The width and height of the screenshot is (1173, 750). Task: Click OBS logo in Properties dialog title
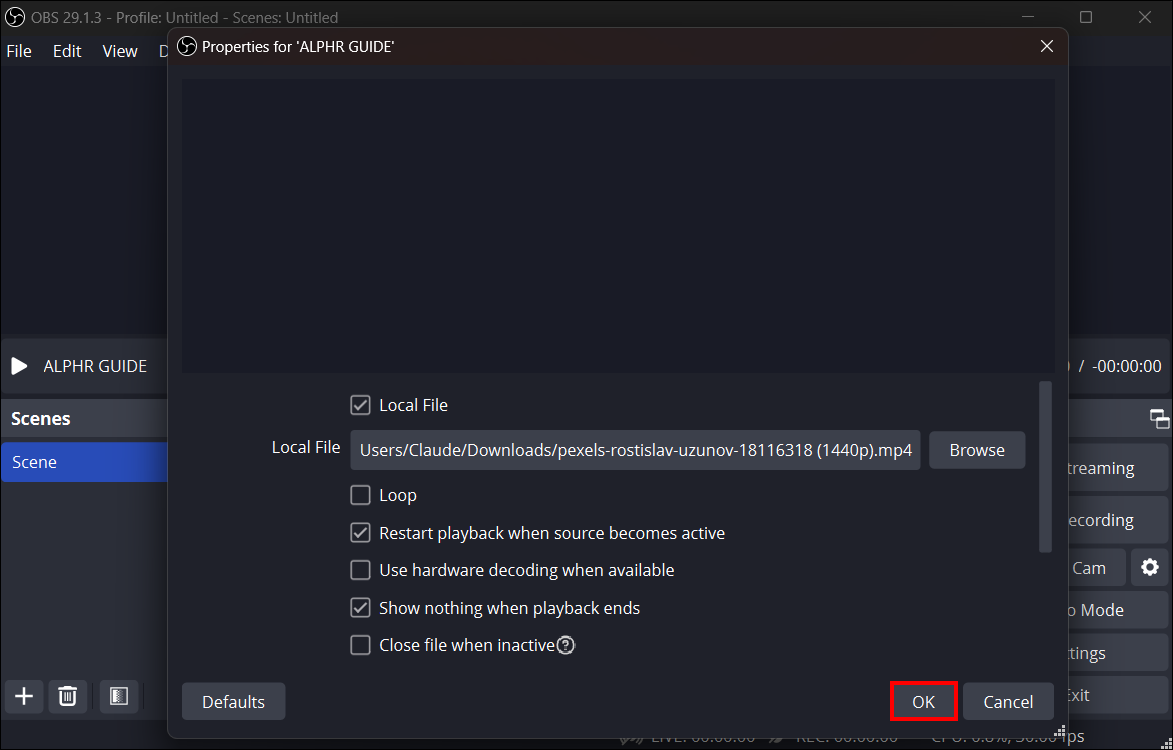point(187,46)
